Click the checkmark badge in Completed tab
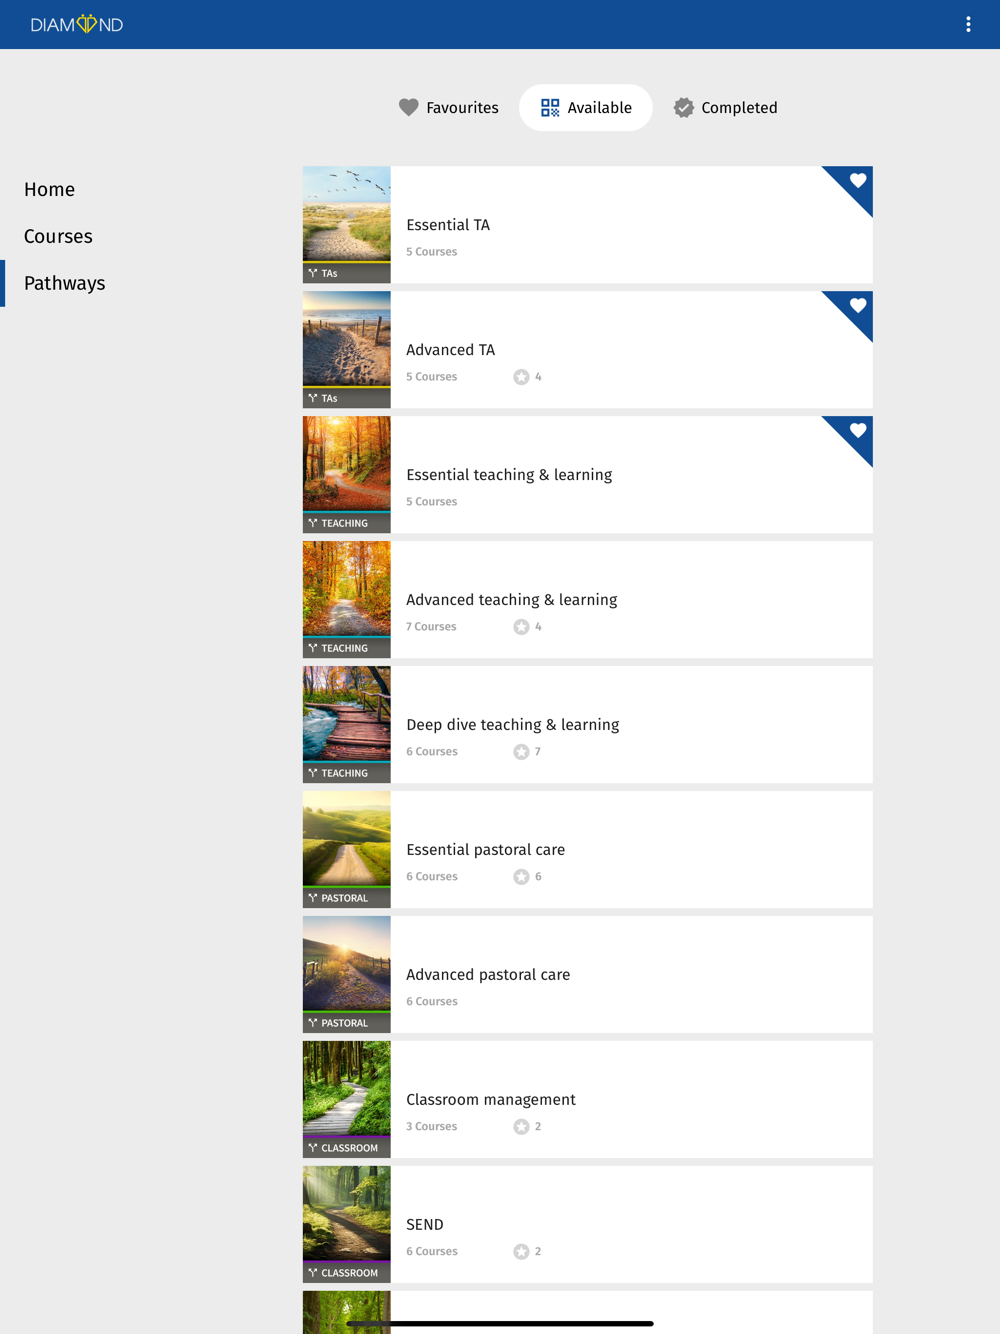The height and width of the screenshot is (1334, 1000). click(x=683, y=107)
